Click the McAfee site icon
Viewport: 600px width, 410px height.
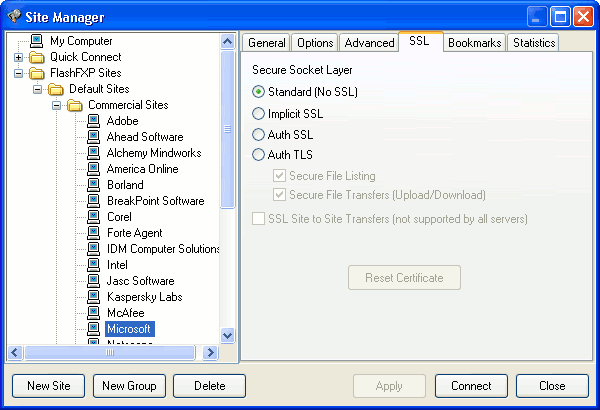pyautogui.click(x=93, y=313)
